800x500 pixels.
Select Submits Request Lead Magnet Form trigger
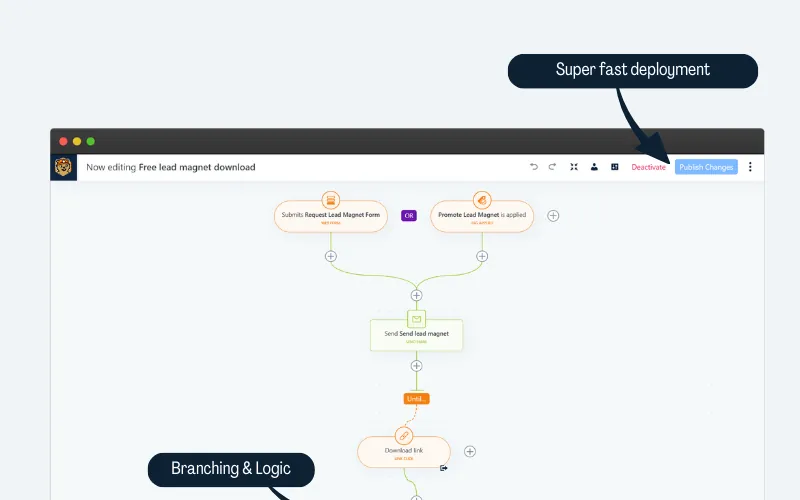pyautogui.click(x=331, y=217)
